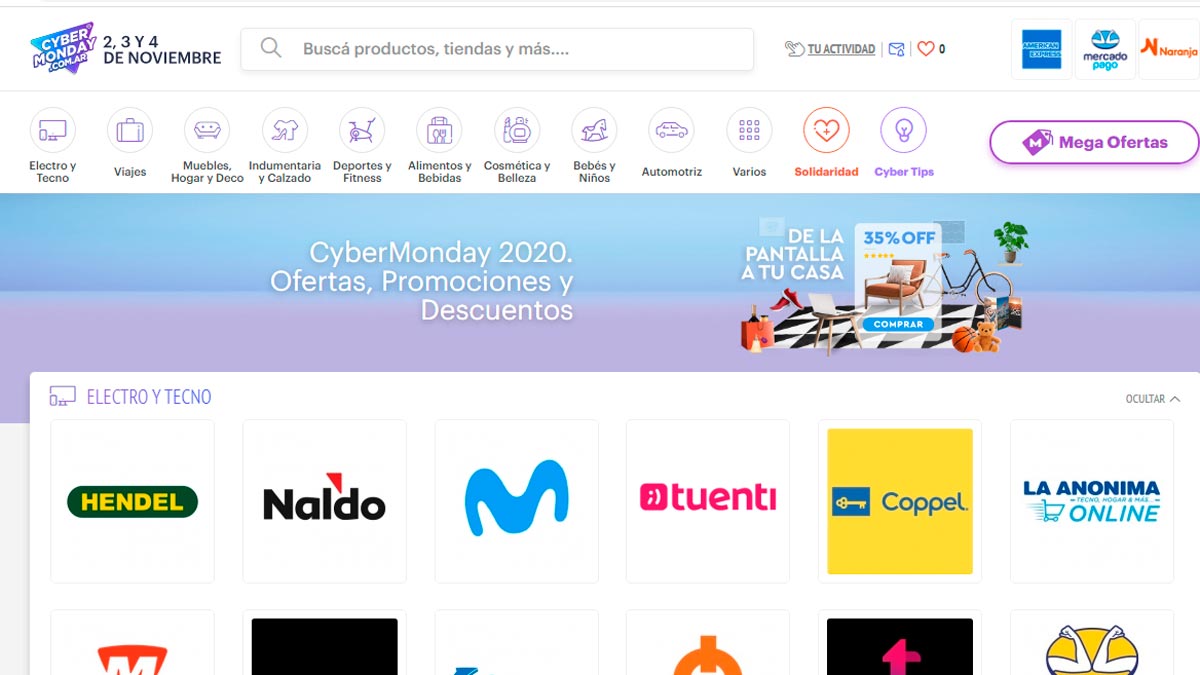The image size is (1200, 675).
Task: Open the Hendel store tile
Action: point(132,501)
